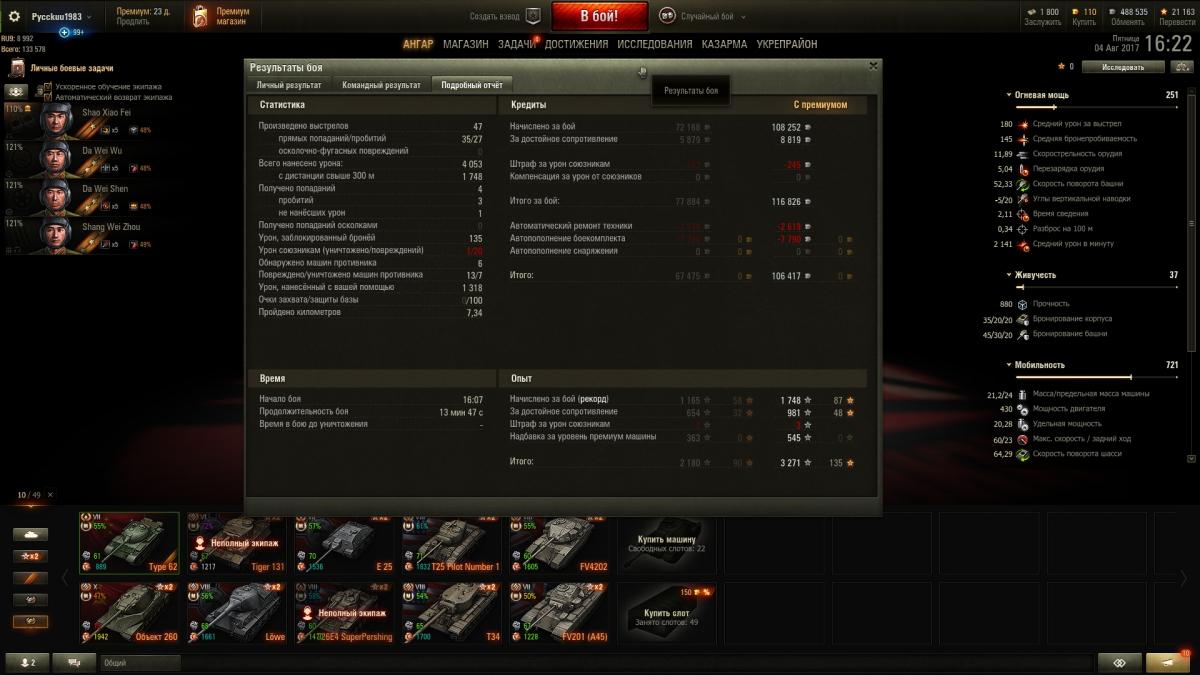Click the Исследовать button
This screenshot has height=675, width=1200.
point(1123,67)
